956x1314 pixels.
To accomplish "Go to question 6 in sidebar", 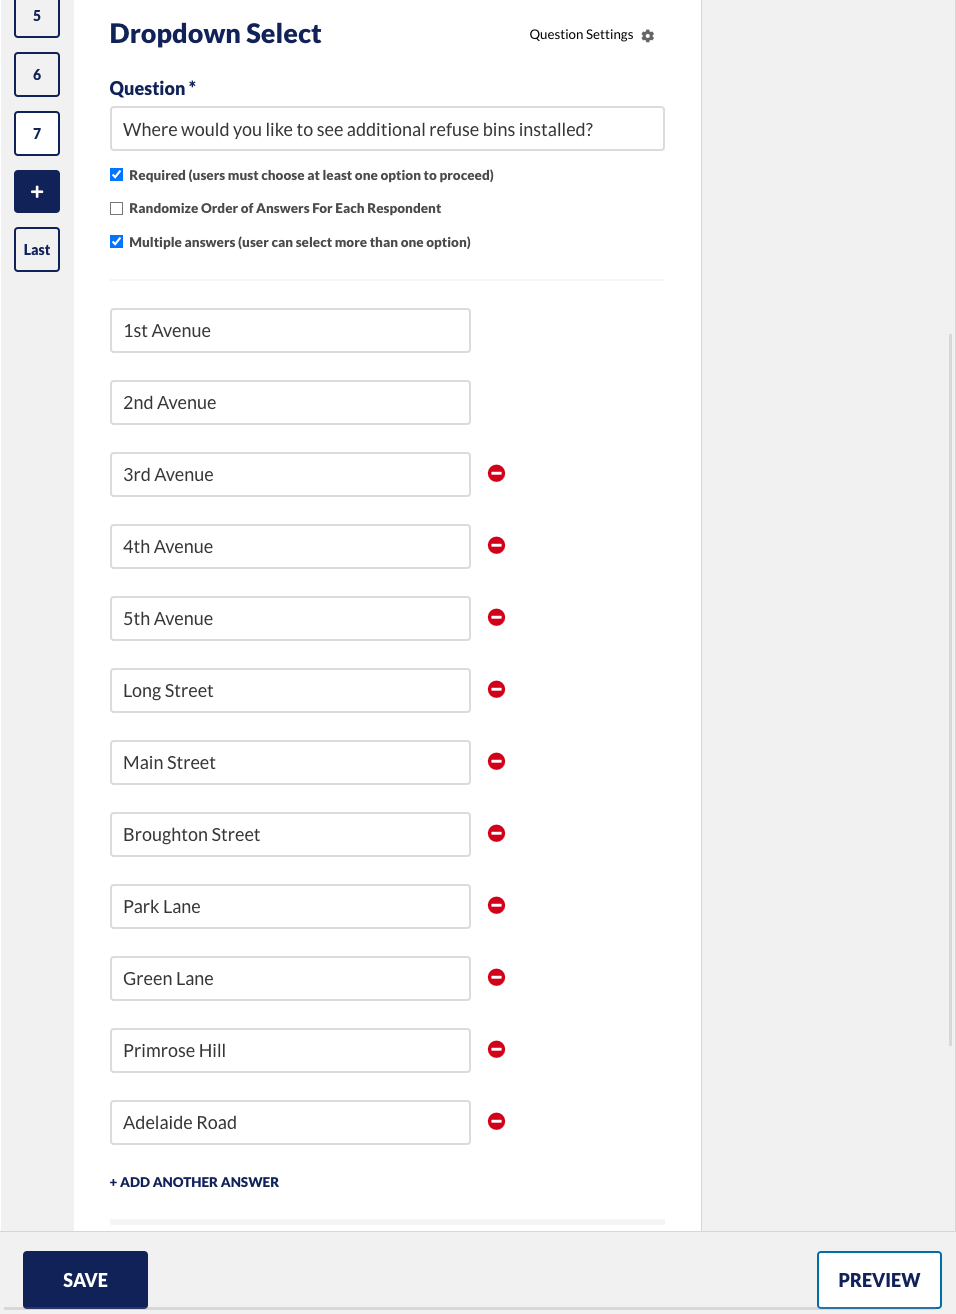I will tap(37, 75).
